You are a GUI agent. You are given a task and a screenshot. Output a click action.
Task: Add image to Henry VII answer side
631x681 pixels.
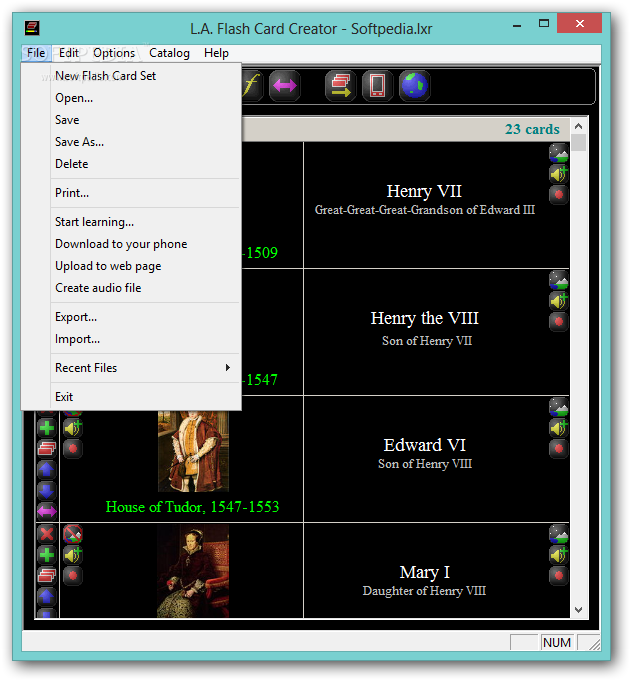tap(558, 153)
